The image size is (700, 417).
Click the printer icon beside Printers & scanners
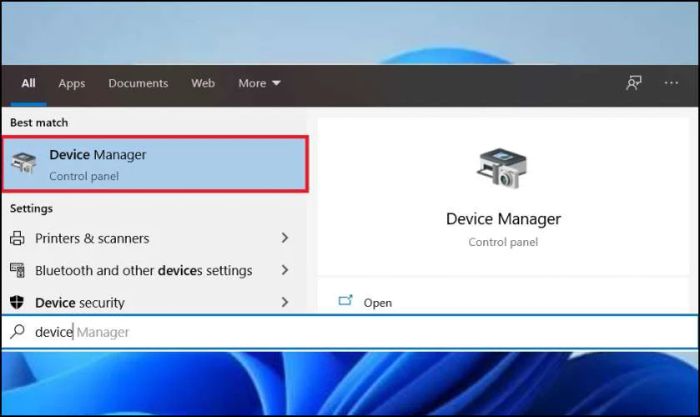(x=17, y=238)
